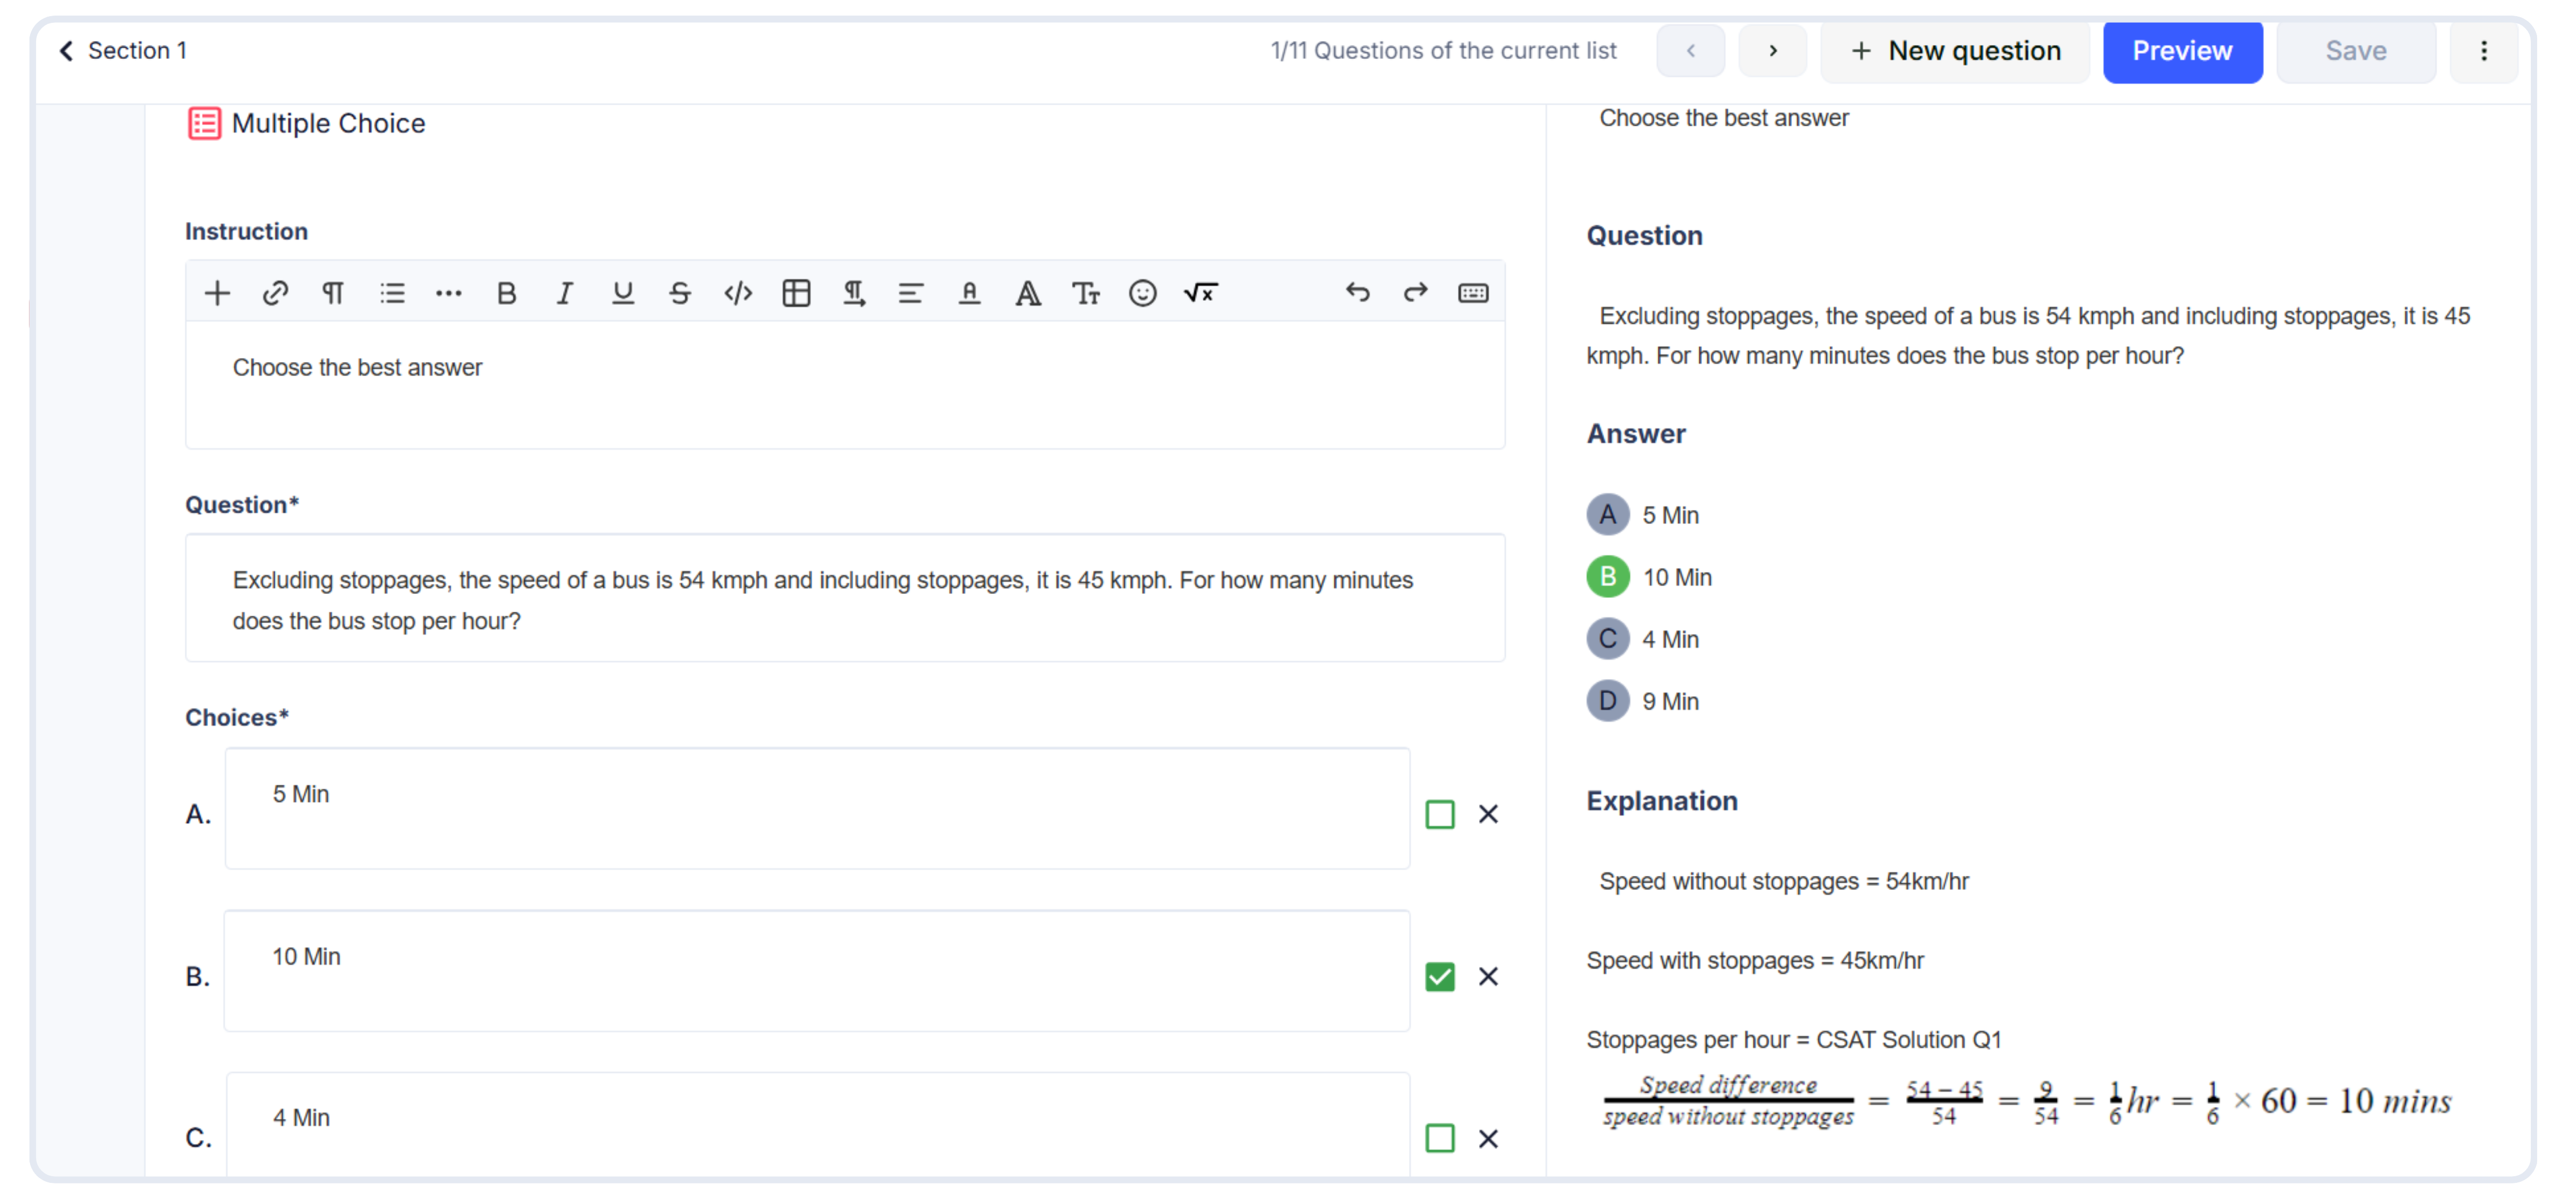Toggle underline formatting
Screen dimensions: 2576x1199
click(x=623, y=293)
